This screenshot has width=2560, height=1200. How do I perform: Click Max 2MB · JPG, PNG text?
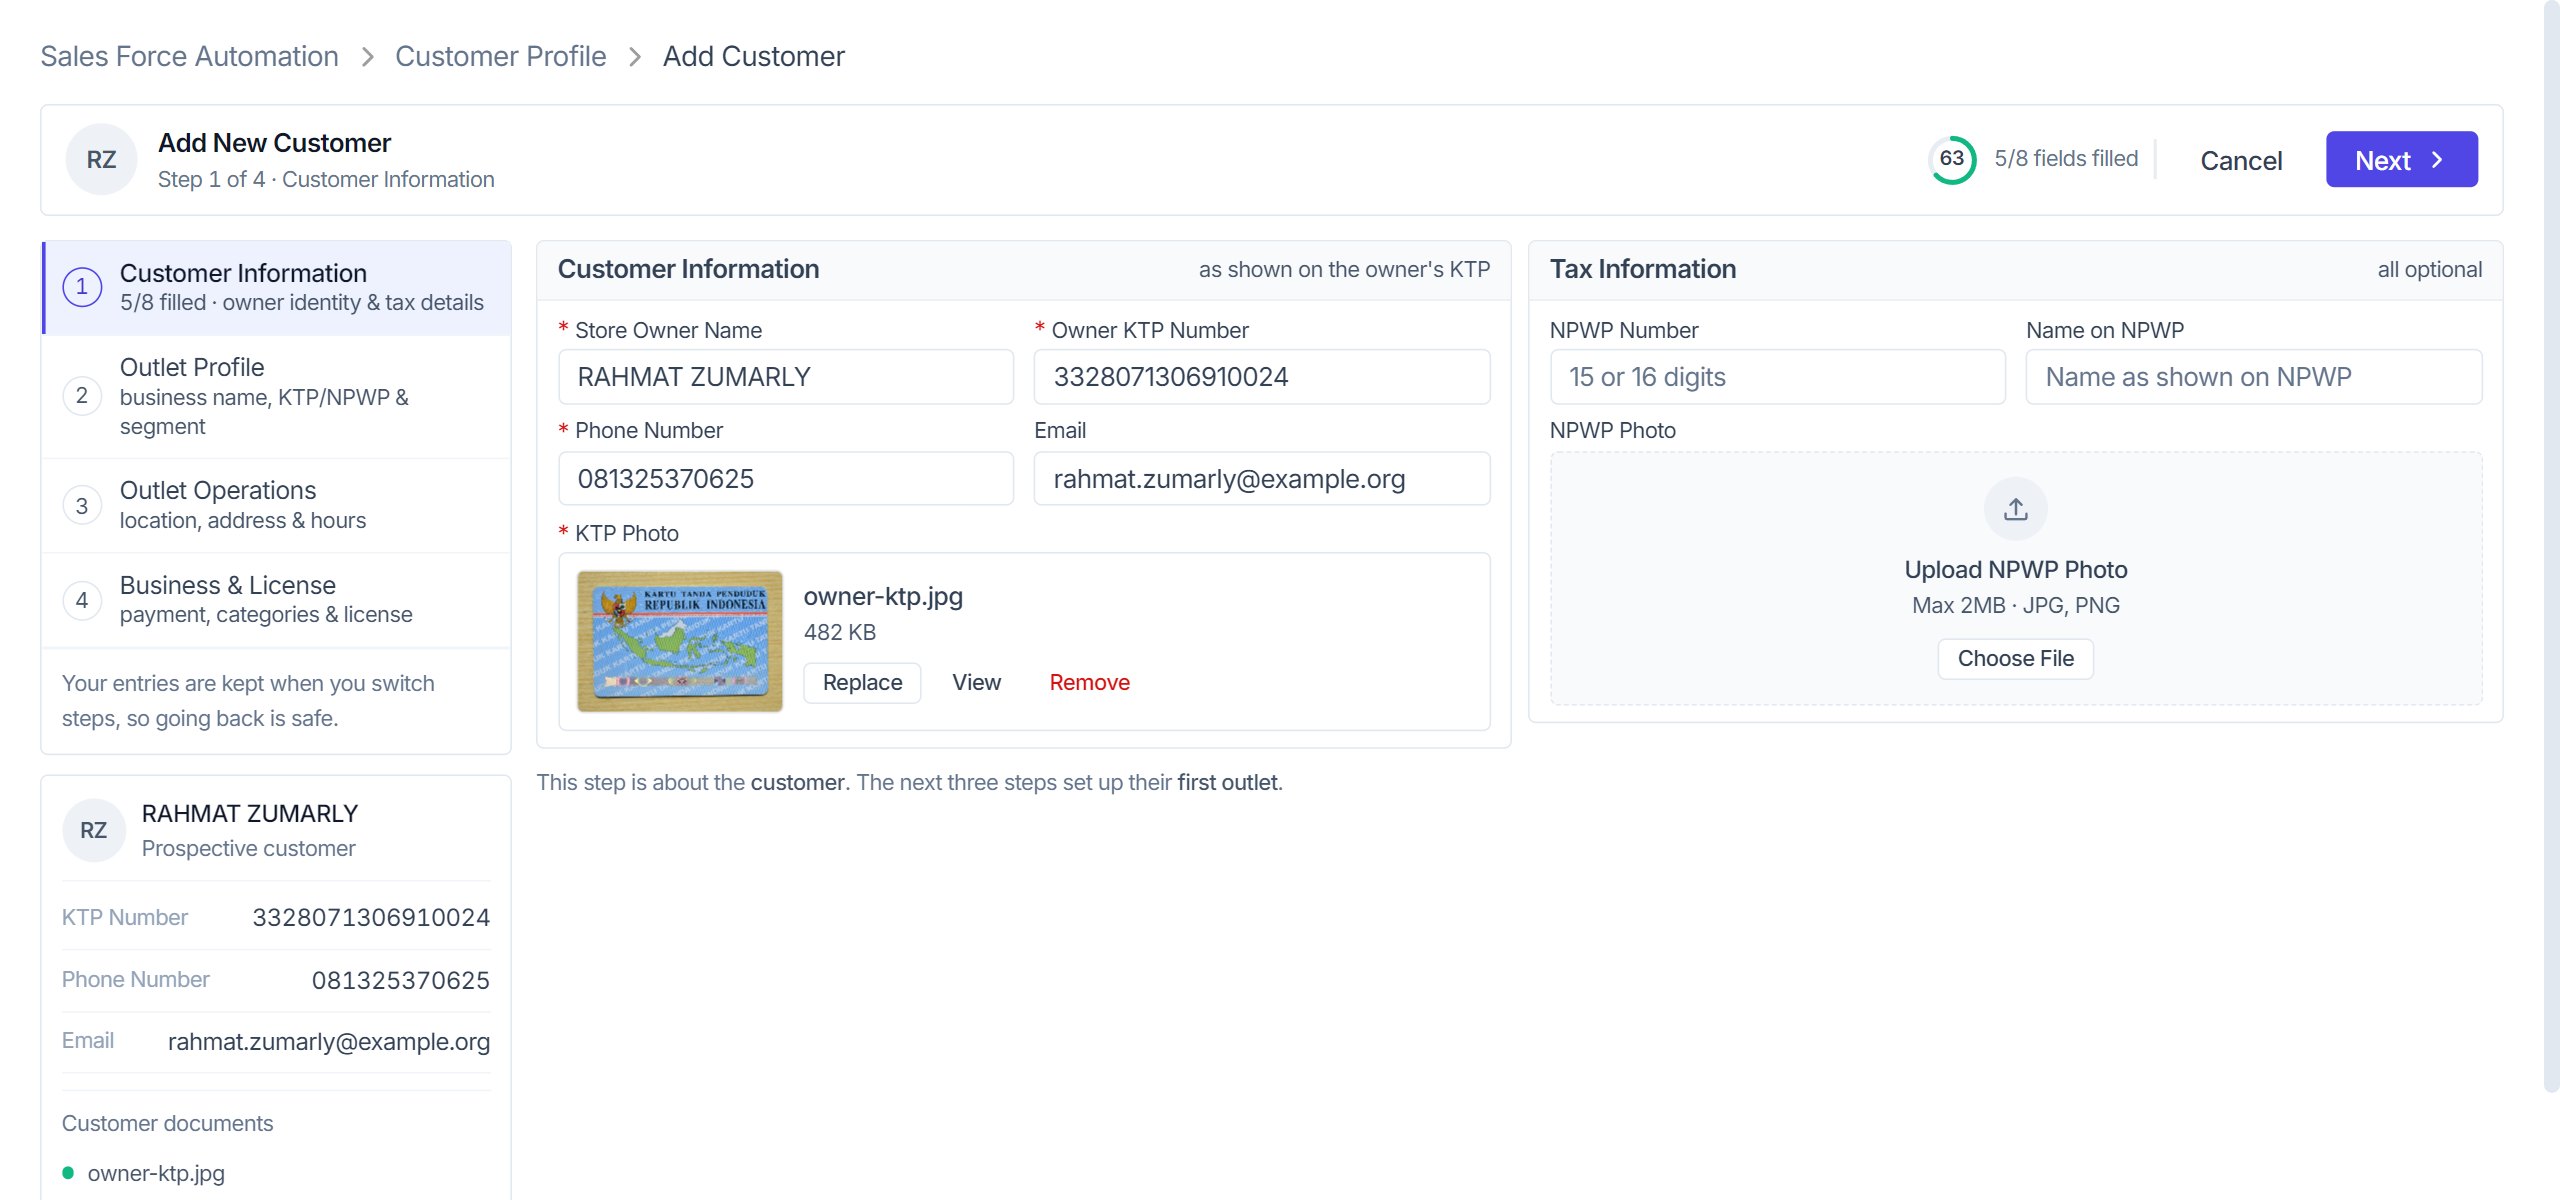[2015, 606]
